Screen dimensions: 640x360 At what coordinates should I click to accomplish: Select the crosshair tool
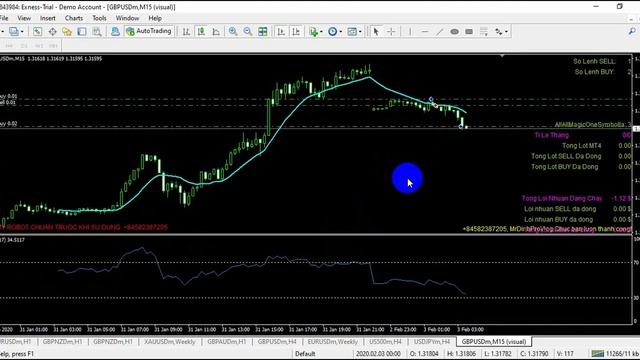tap(391, 31)
